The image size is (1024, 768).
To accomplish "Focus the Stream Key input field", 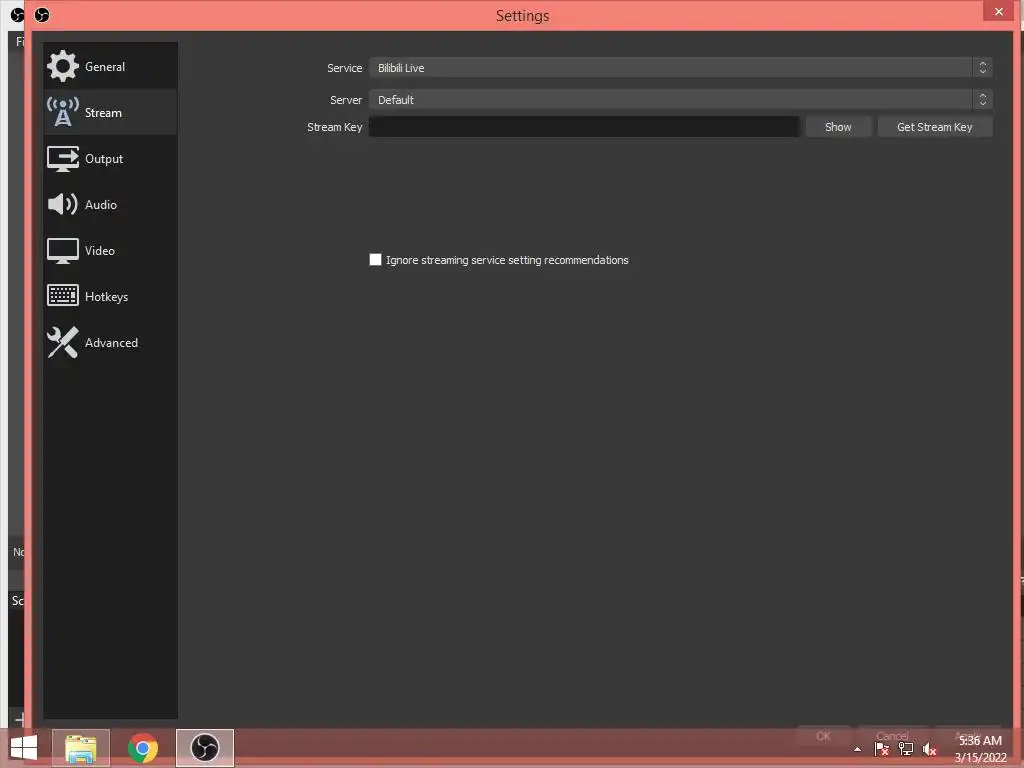I will (x=584, y=127).
